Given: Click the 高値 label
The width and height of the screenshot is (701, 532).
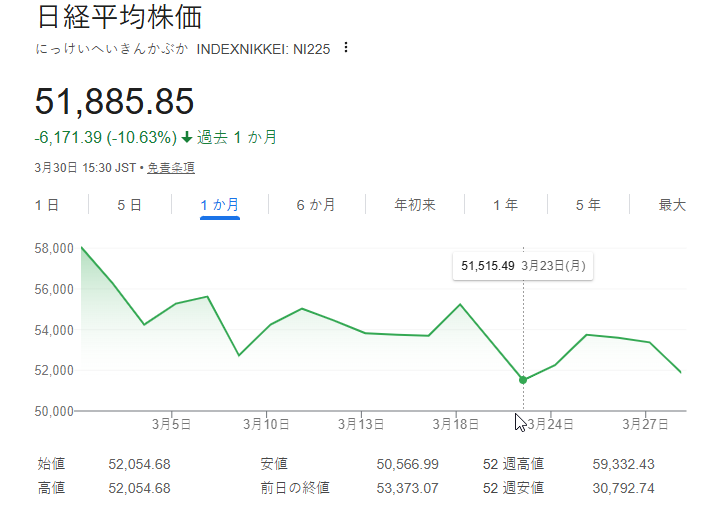Looking at the screenshot, I should (51, 487).
